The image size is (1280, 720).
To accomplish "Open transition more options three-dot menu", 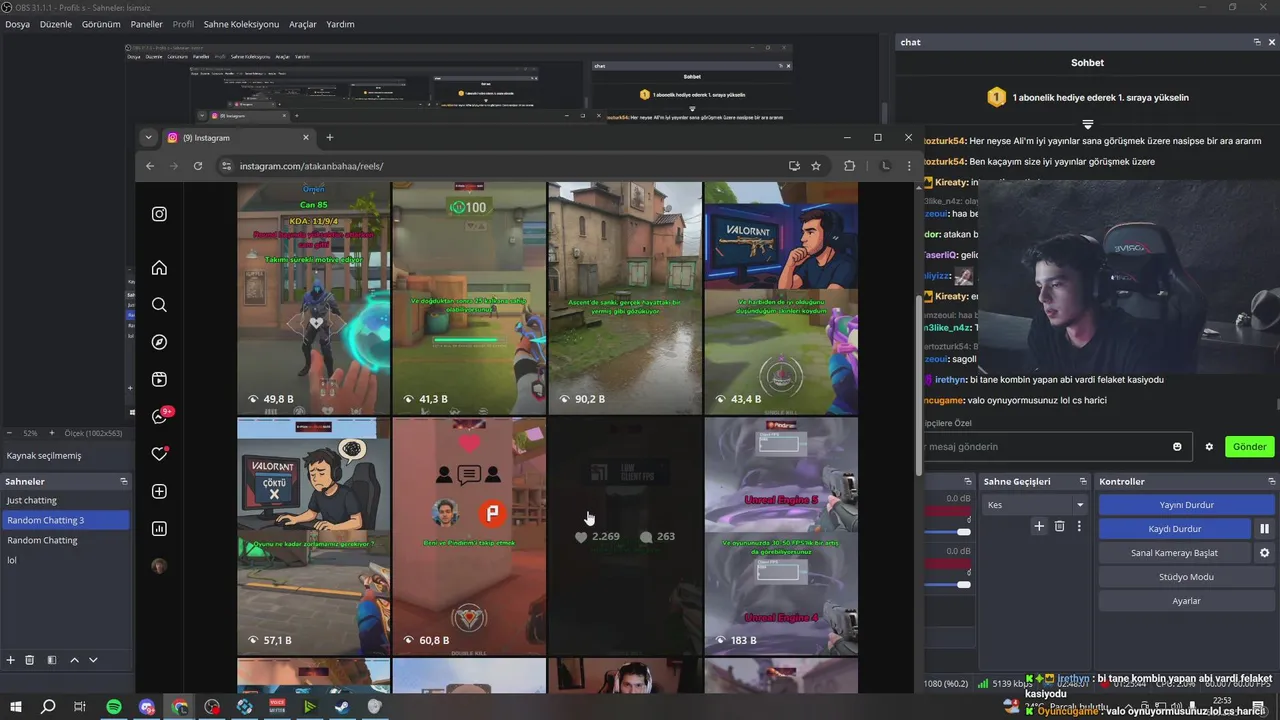I will [x=1079, y=526].
